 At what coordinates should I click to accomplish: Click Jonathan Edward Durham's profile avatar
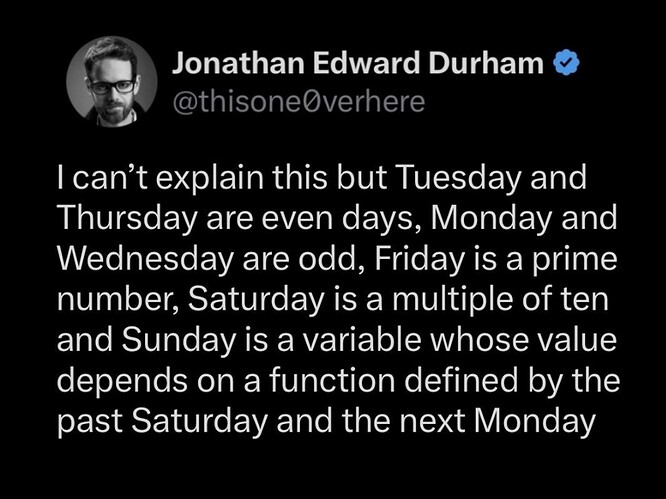(x=110, y=82)
